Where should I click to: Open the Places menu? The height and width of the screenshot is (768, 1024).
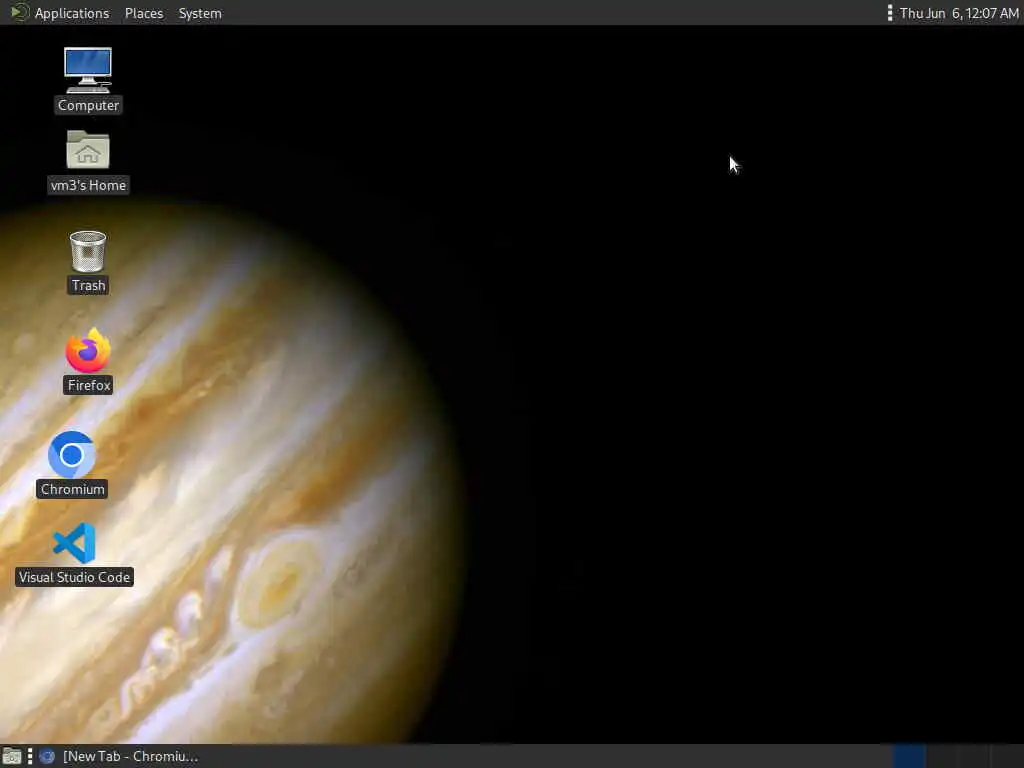[144, 13]
